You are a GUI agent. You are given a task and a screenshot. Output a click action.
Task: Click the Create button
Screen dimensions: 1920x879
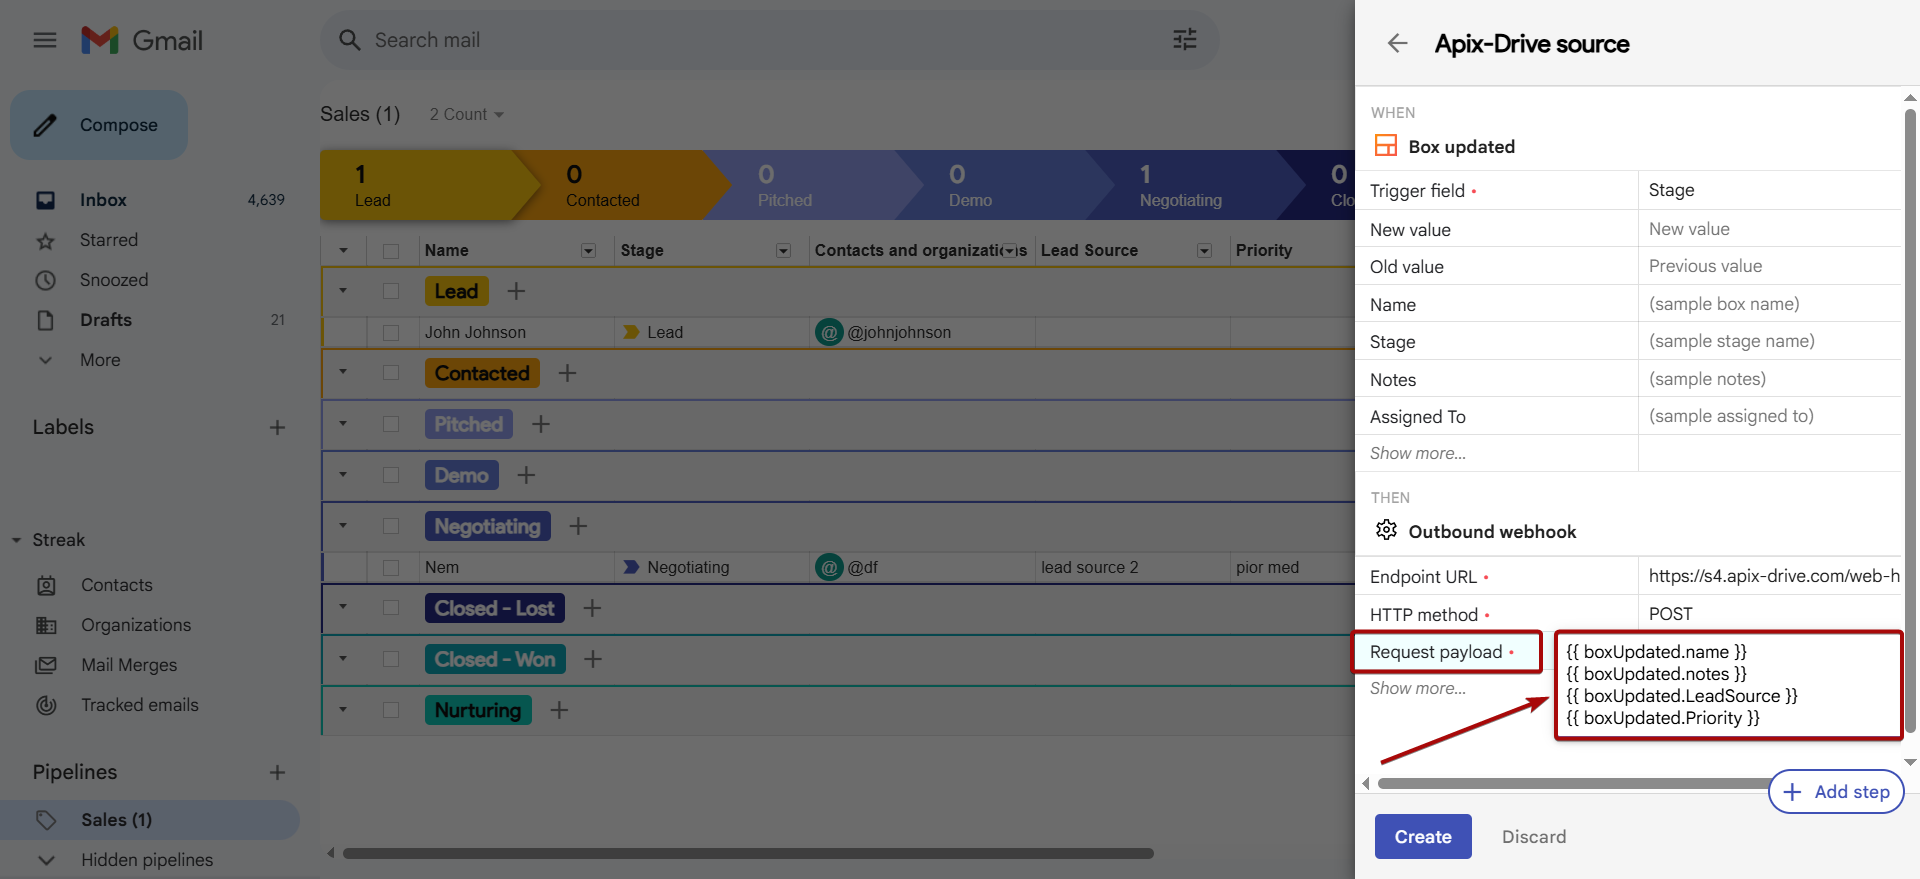click(x=1423, y=837)
